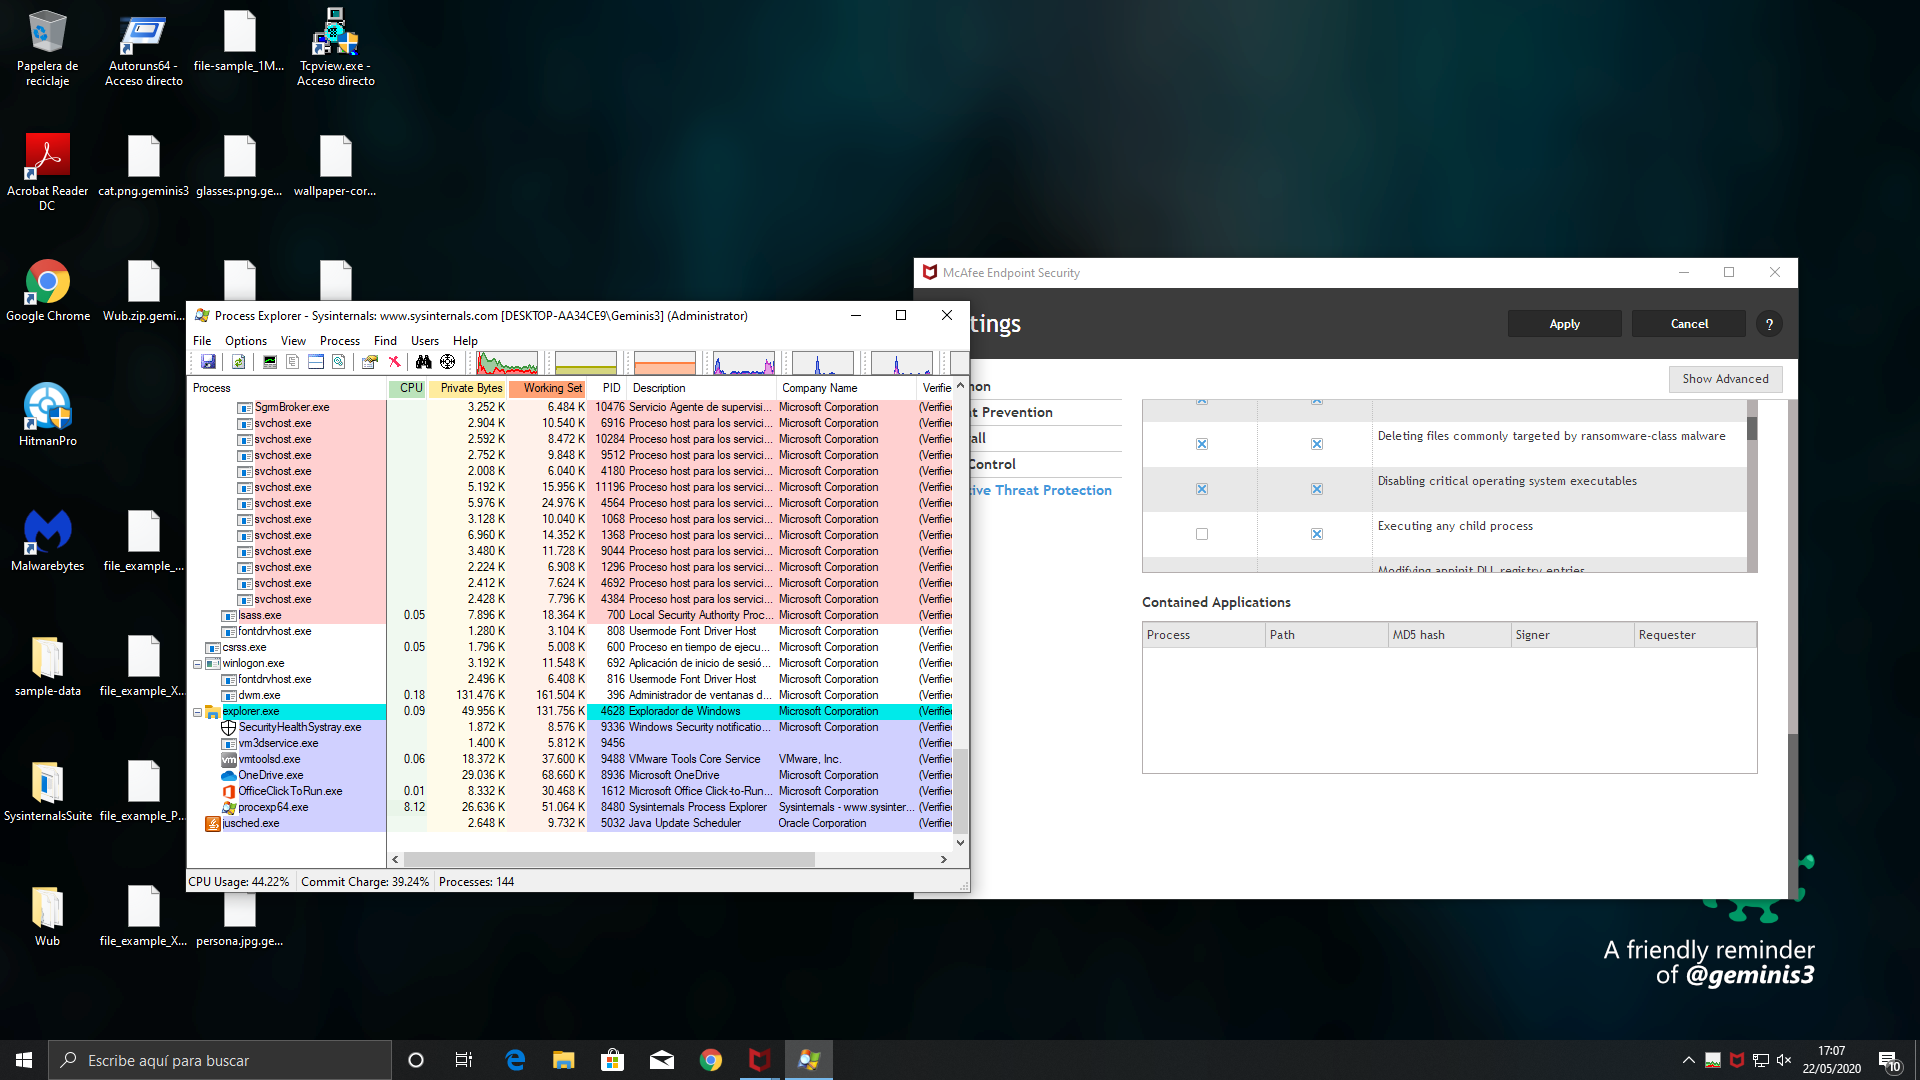This screenshot has height=1080, width=1920.
Task: Toggle the show lower pane icon
Action: click(316, 362)
